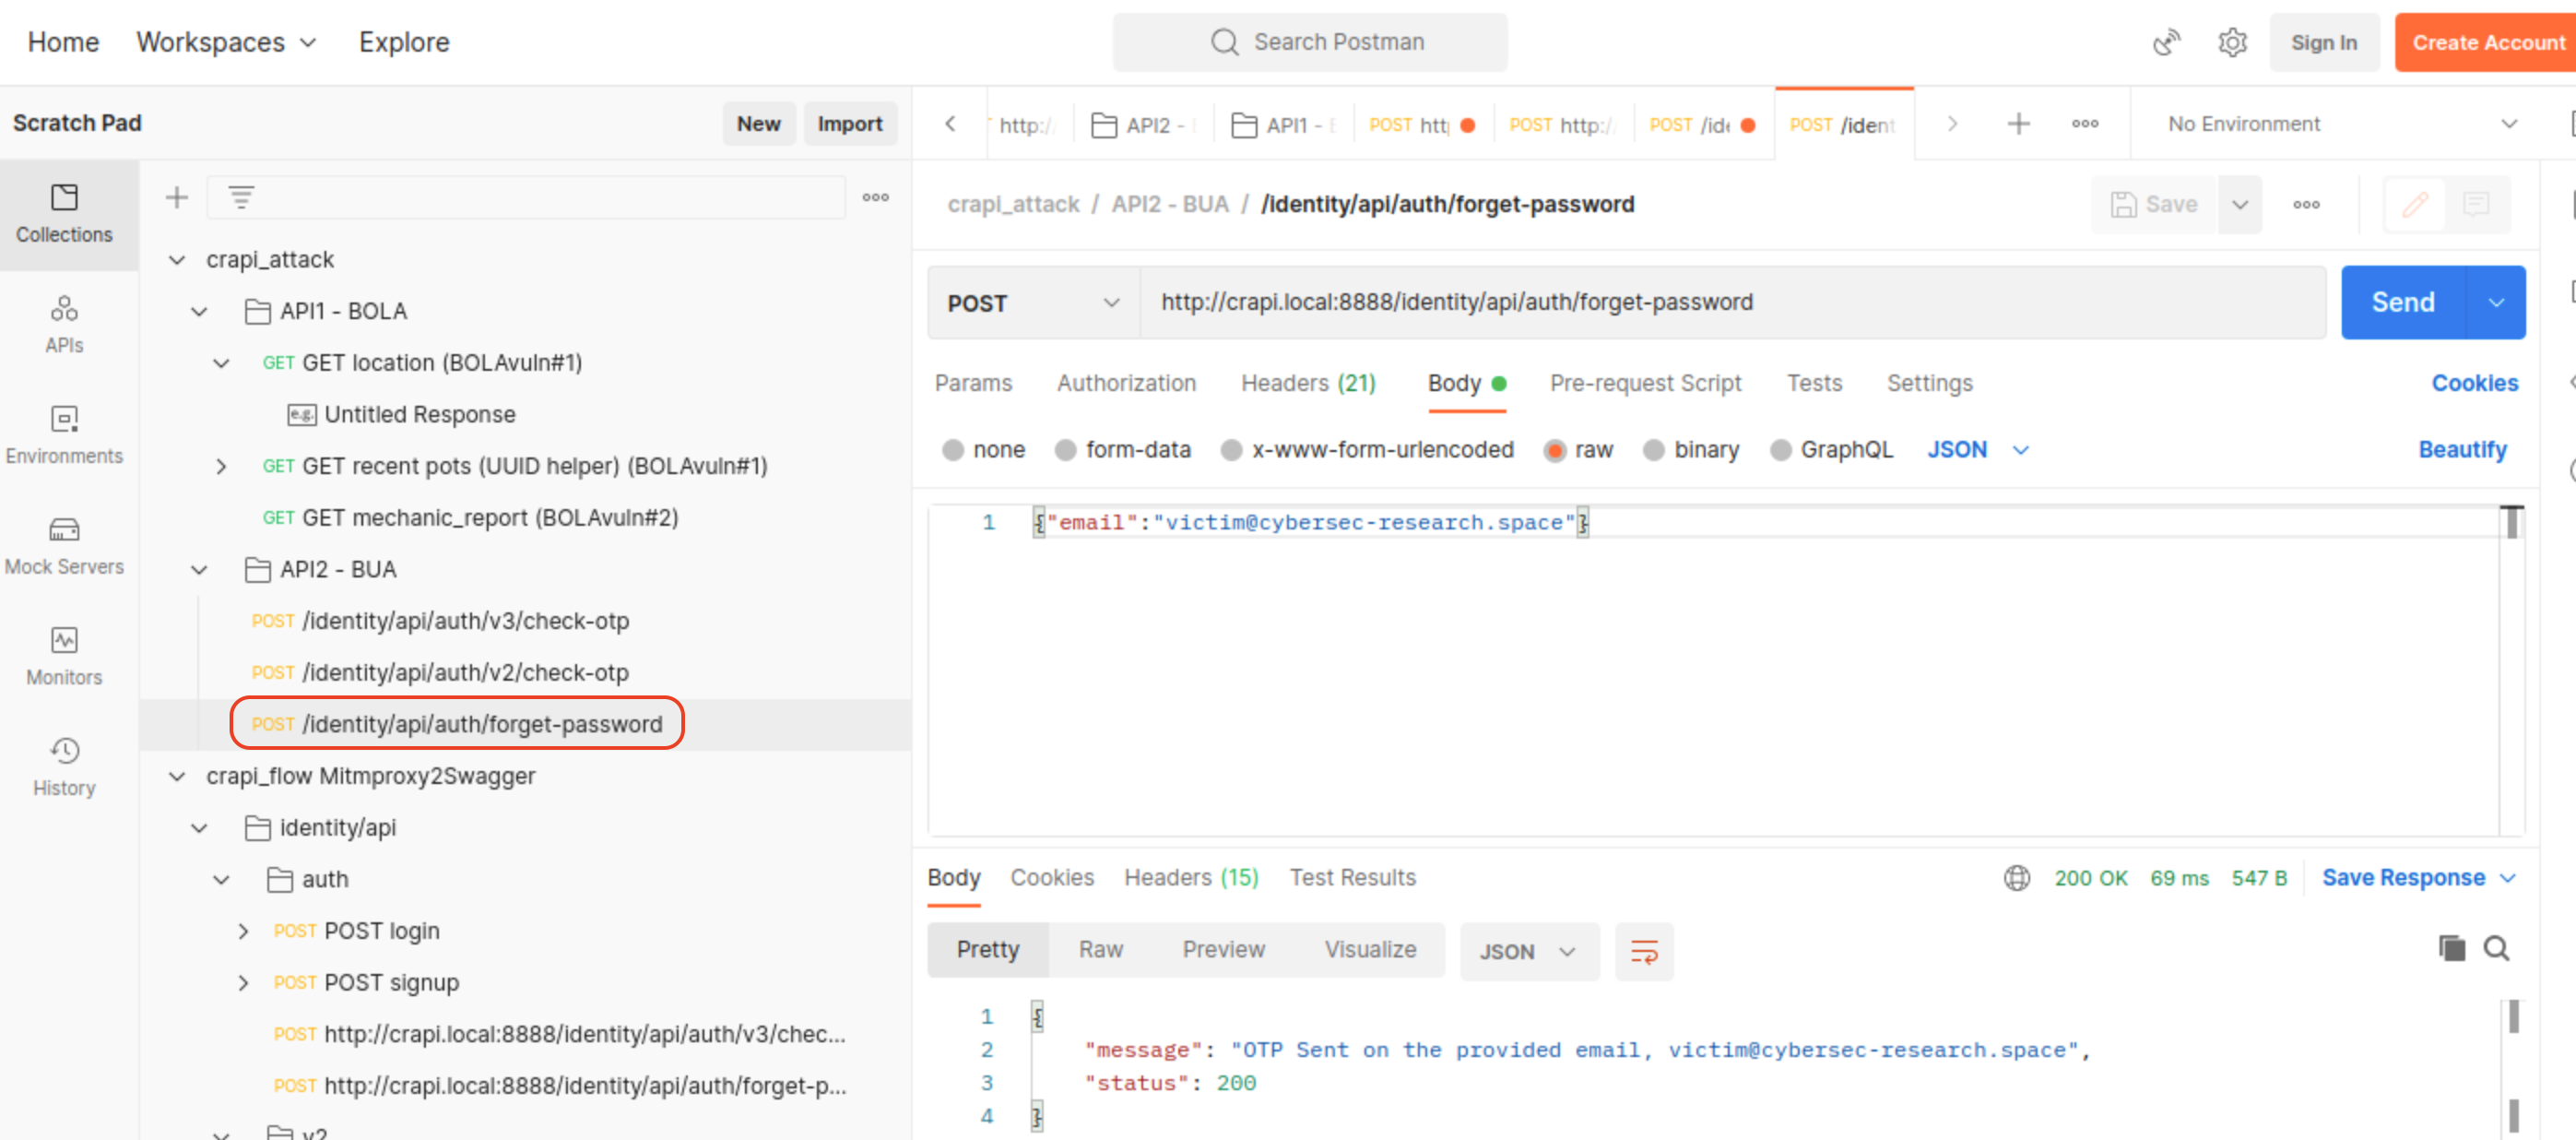The height and width of the screenshot is (1140, 2576).
Task: Toggle response line wrap icon
Action: (1643, 951)
